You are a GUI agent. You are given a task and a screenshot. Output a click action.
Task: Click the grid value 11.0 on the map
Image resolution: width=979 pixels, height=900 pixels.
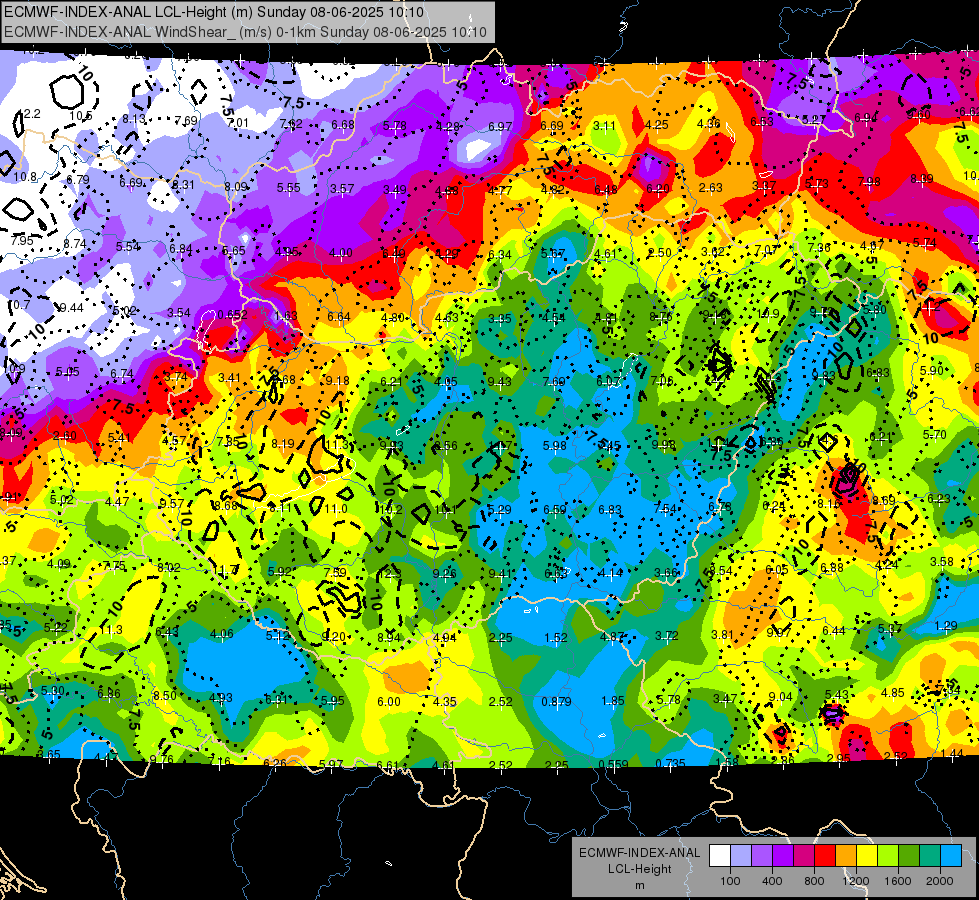tap(335, 509)
